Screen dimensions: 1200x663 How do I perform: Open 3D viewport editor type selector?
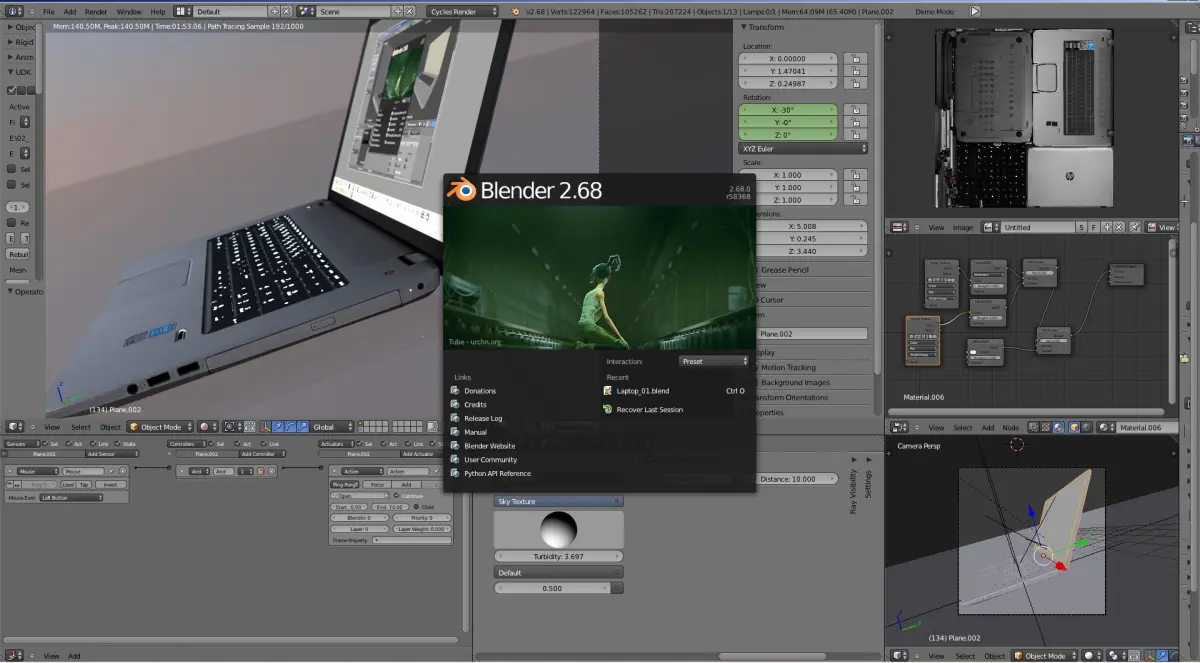[15, 427]
